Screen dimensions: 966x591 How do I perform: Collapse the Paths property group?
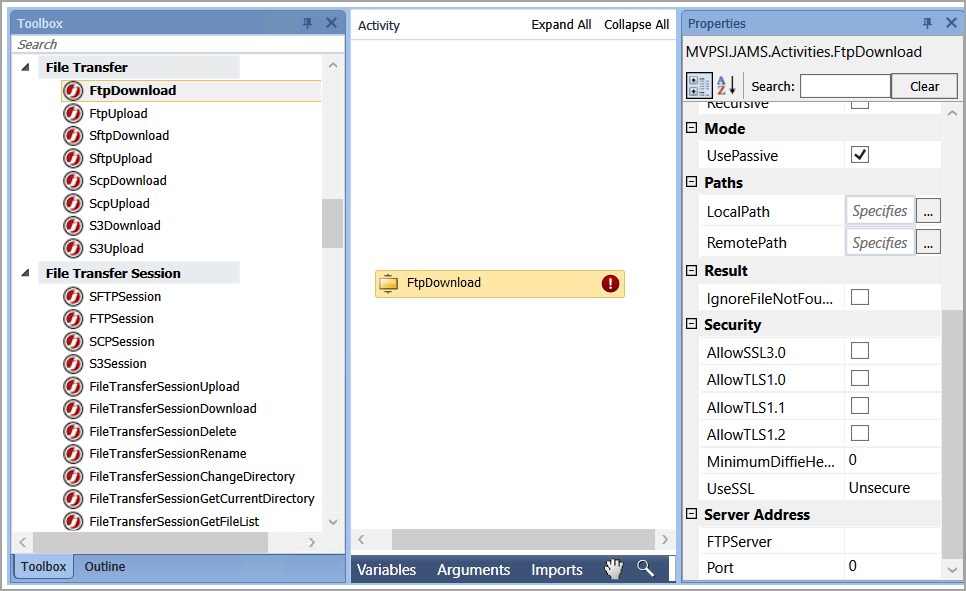691,182
